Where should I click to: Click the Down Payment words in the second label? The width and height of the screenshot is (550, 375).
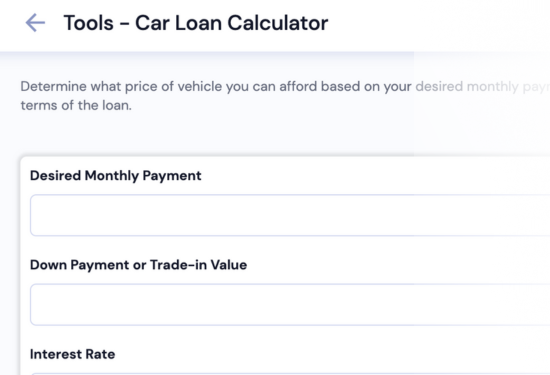coord(79,265)
